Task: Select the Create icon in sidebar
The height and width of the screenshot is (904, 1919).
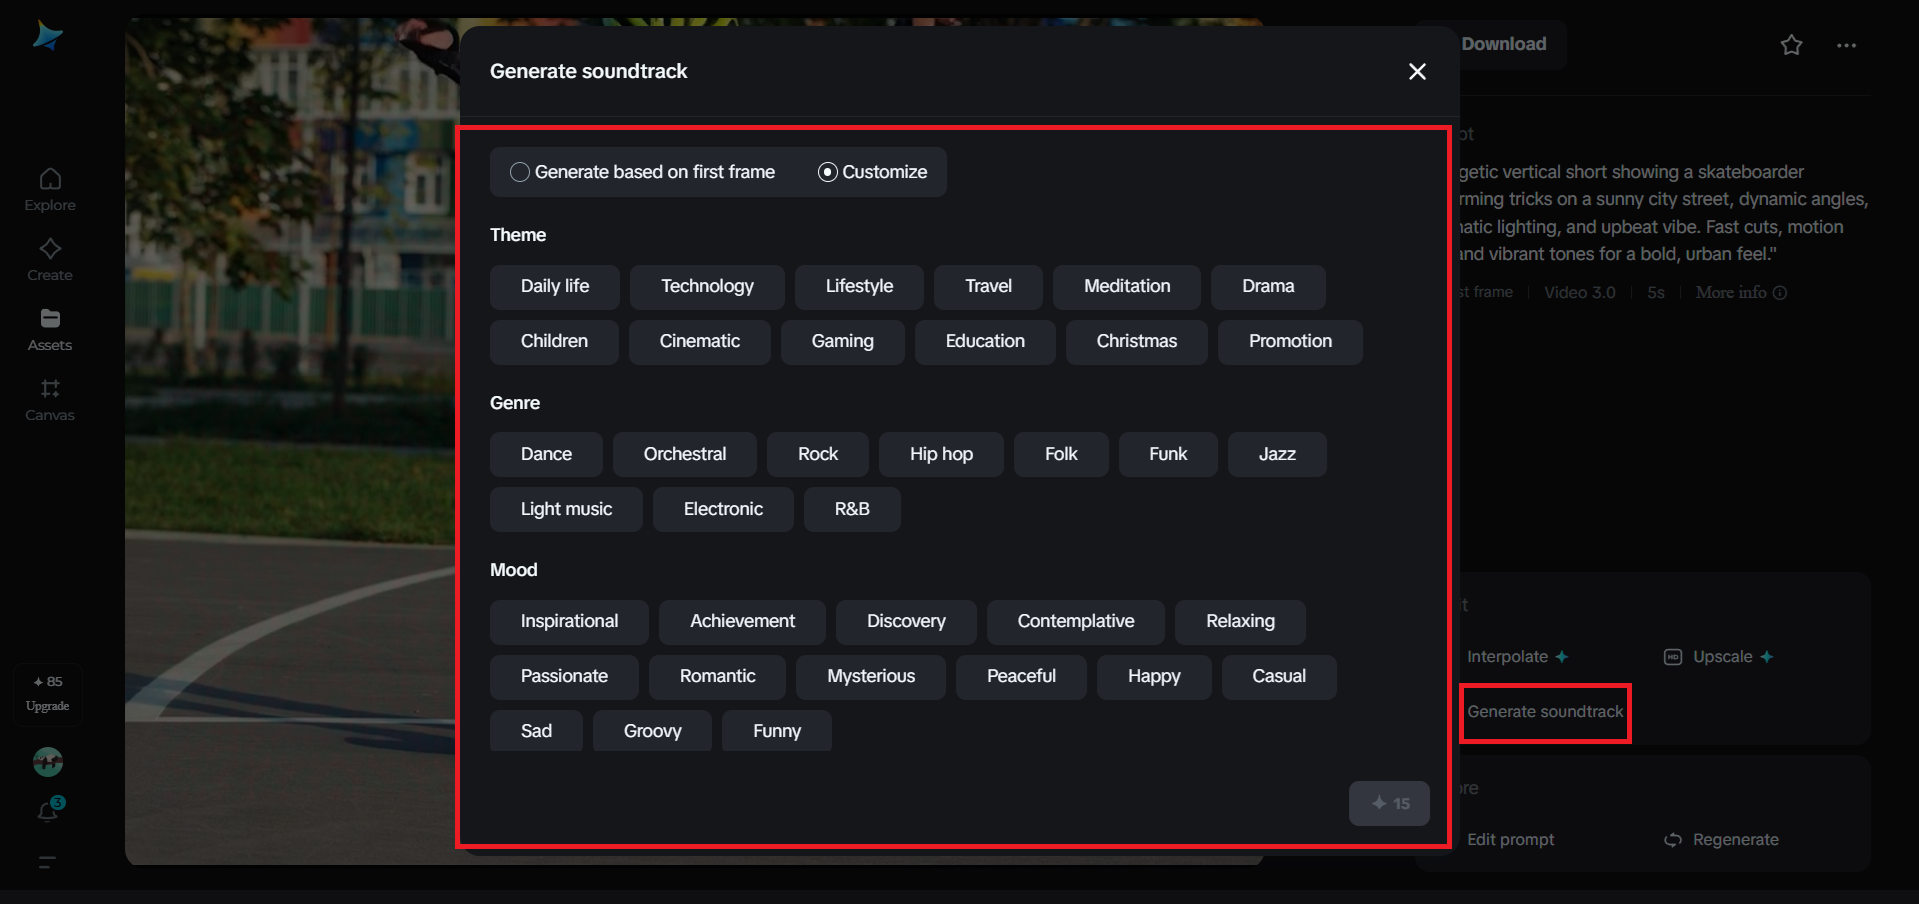Action: click(49, 258)
